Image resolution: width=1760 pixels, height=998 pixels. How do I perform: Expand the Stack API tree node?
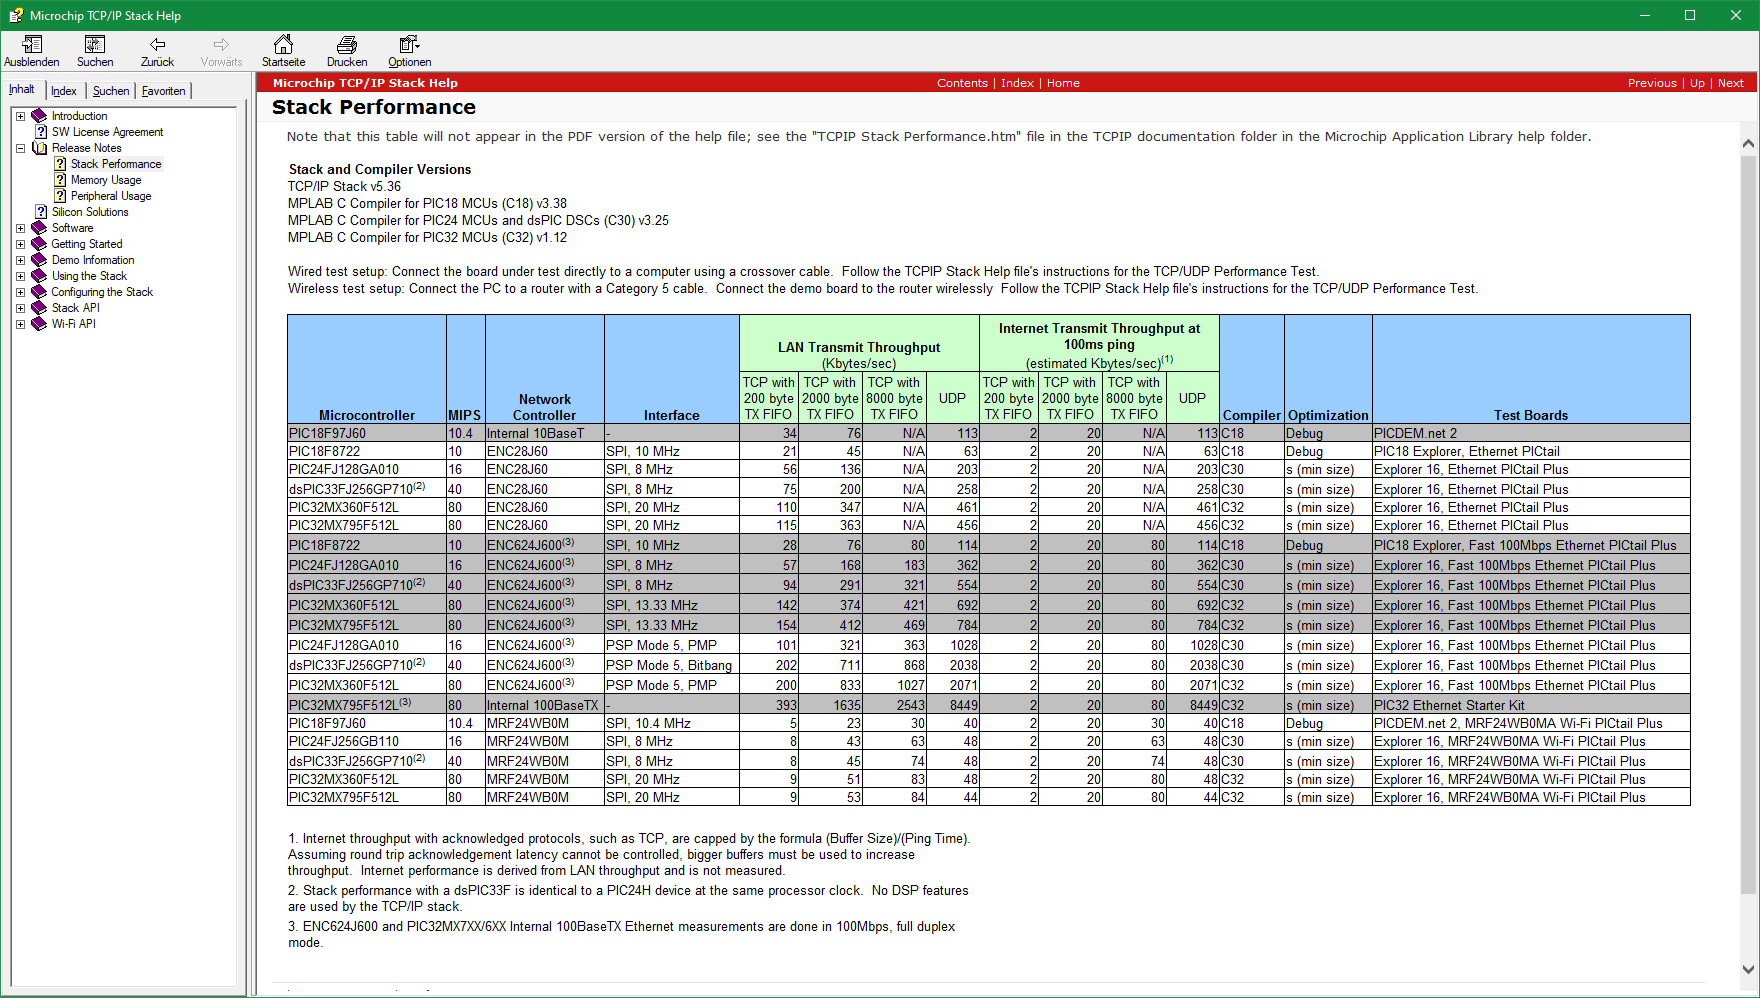click(x=20, y=308)
